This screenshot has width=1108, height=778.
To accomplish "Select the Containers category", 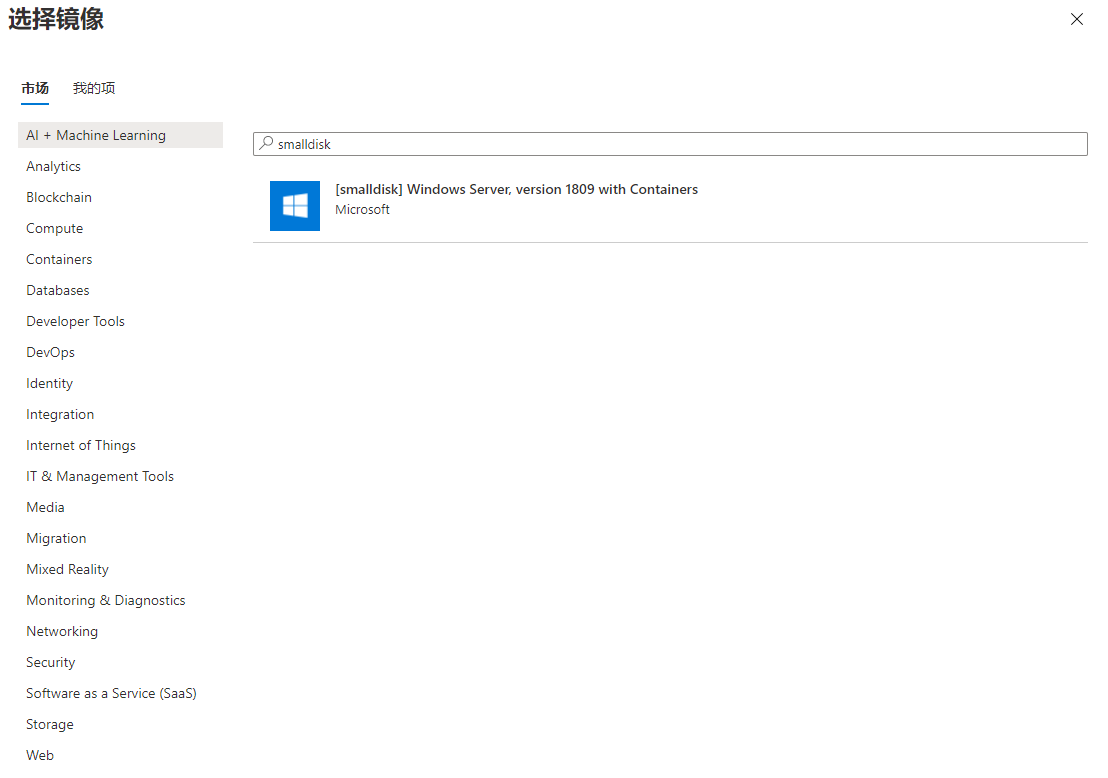I will point(59,259).
